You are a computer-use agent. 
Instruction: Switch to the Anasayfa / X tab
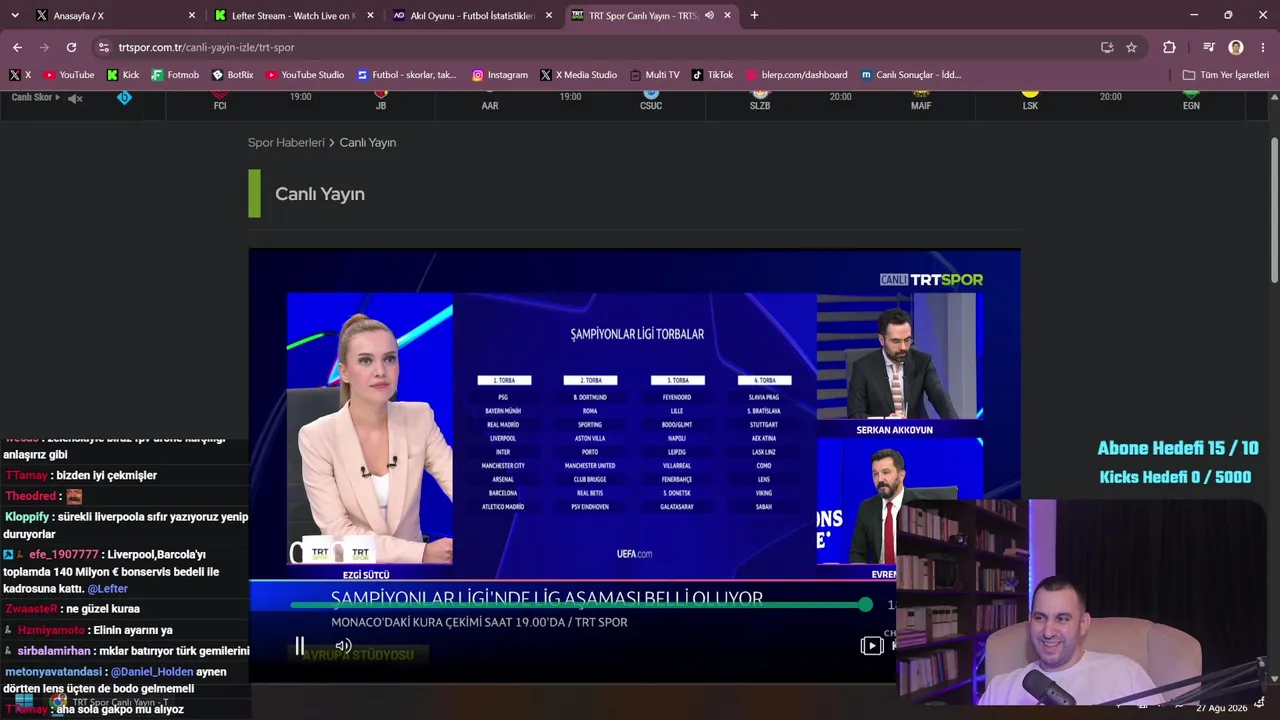click(116, 15)
